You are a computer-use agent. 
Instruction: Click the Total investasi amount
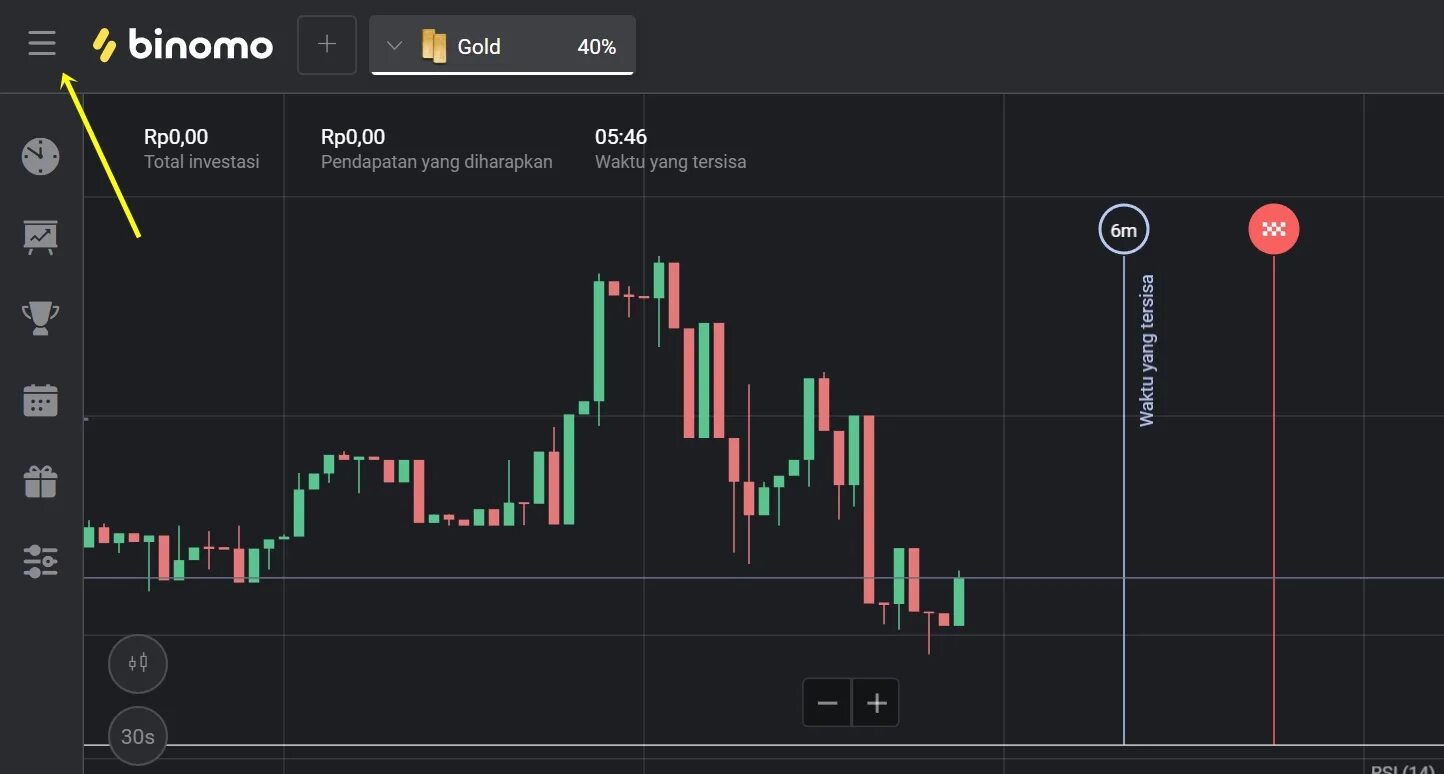point(176,137)
